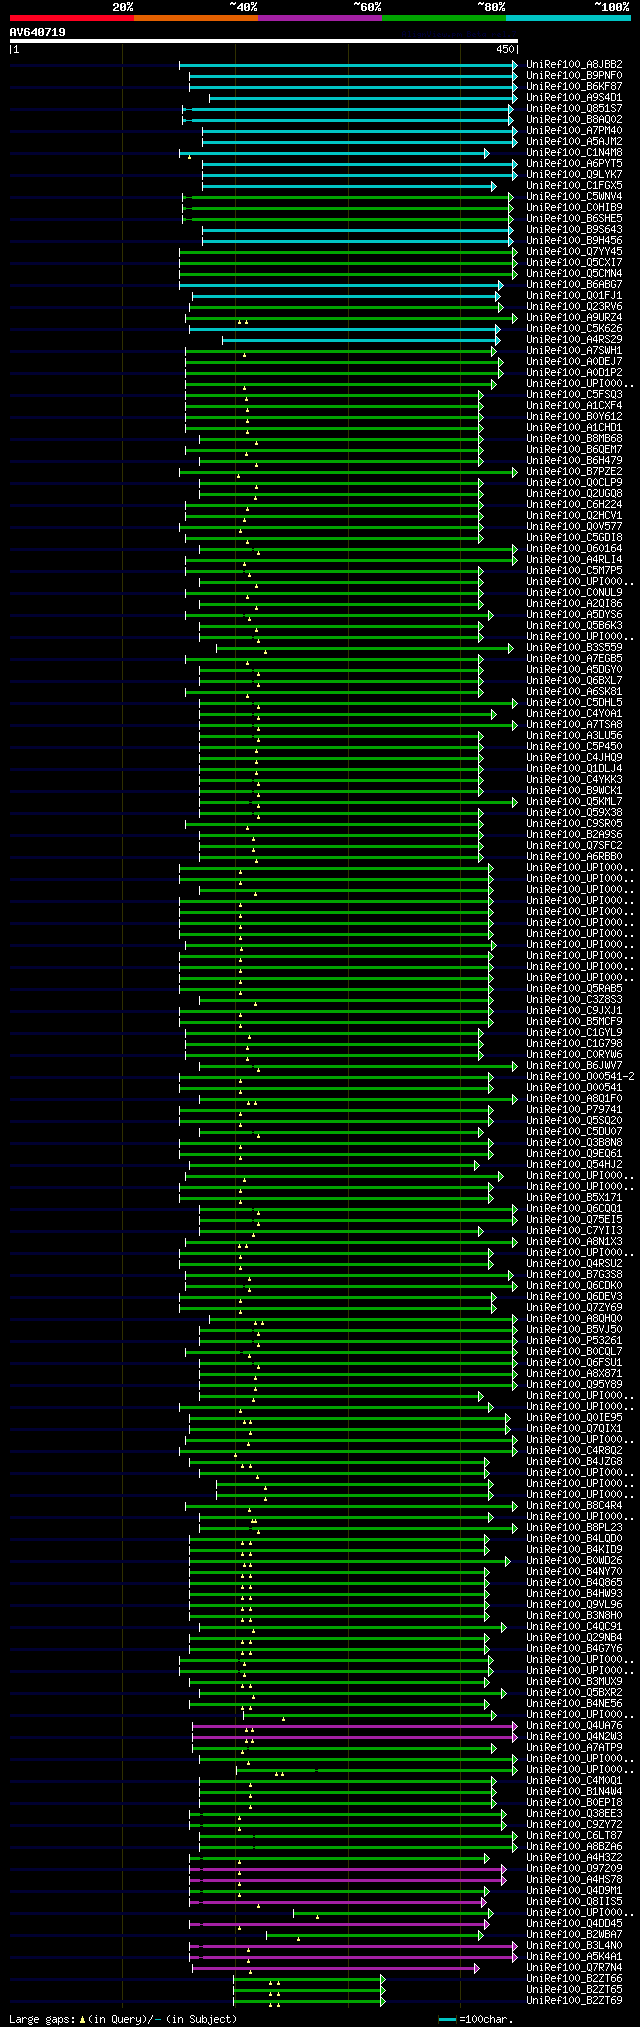Select hit UniRef100_C7YII3
The image size is (640, 2027).
click(574, 1230)
